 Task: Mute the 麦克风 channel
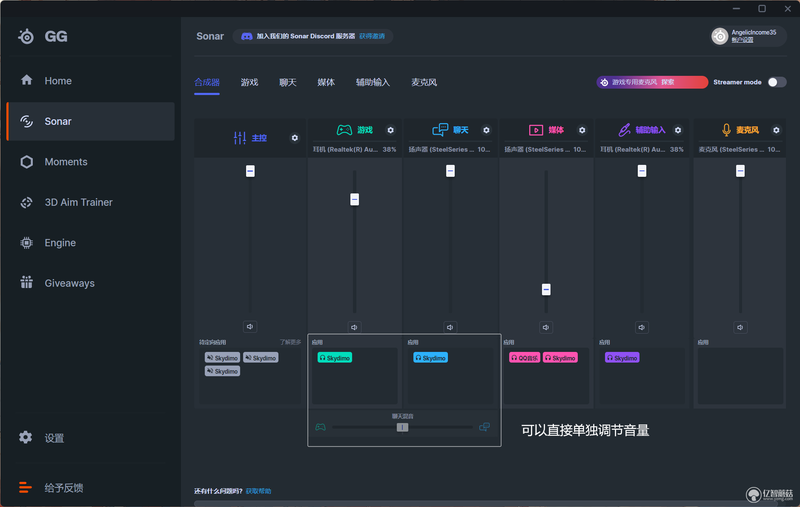[x=740, y=327]
